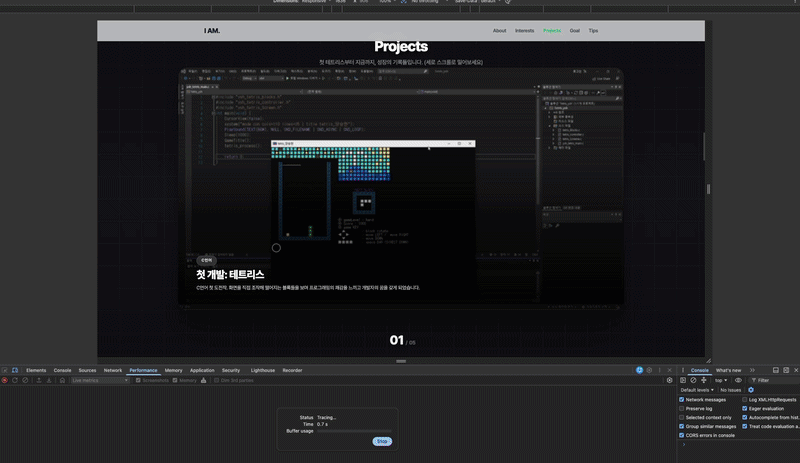Toggle Memory checkbox in Performance toolbar
The width and height of the screenshot is (800, 463).
[x=175, y=380]
